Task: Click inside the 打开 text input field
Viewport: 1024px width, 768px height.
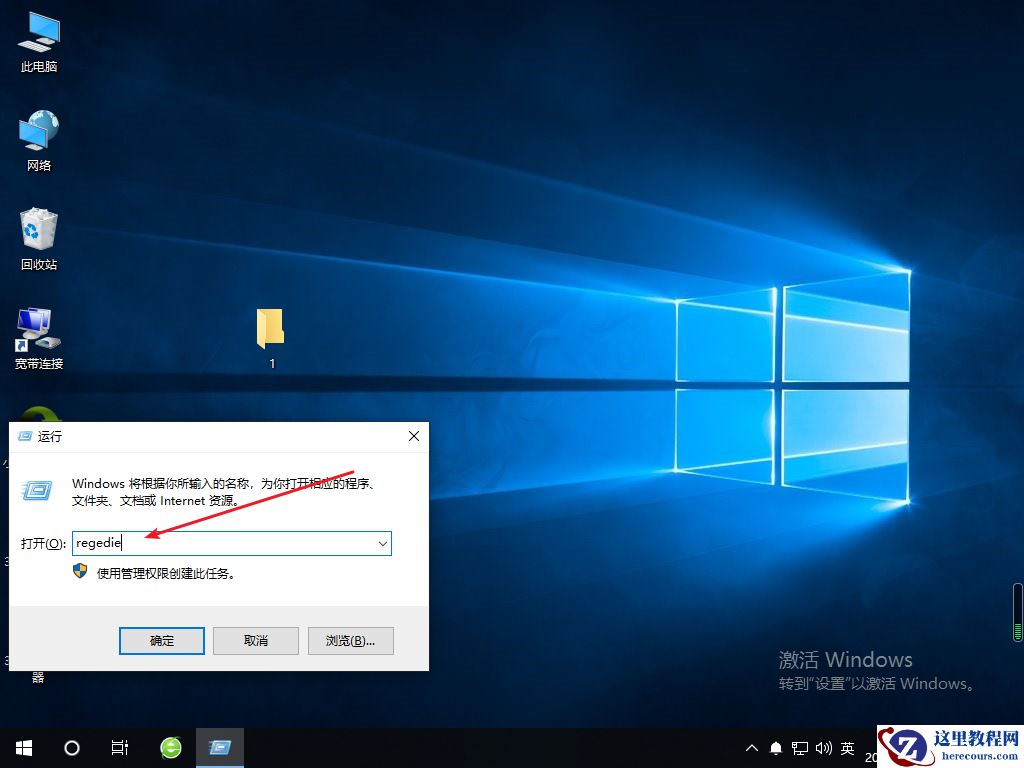Action: click(200, 543)
